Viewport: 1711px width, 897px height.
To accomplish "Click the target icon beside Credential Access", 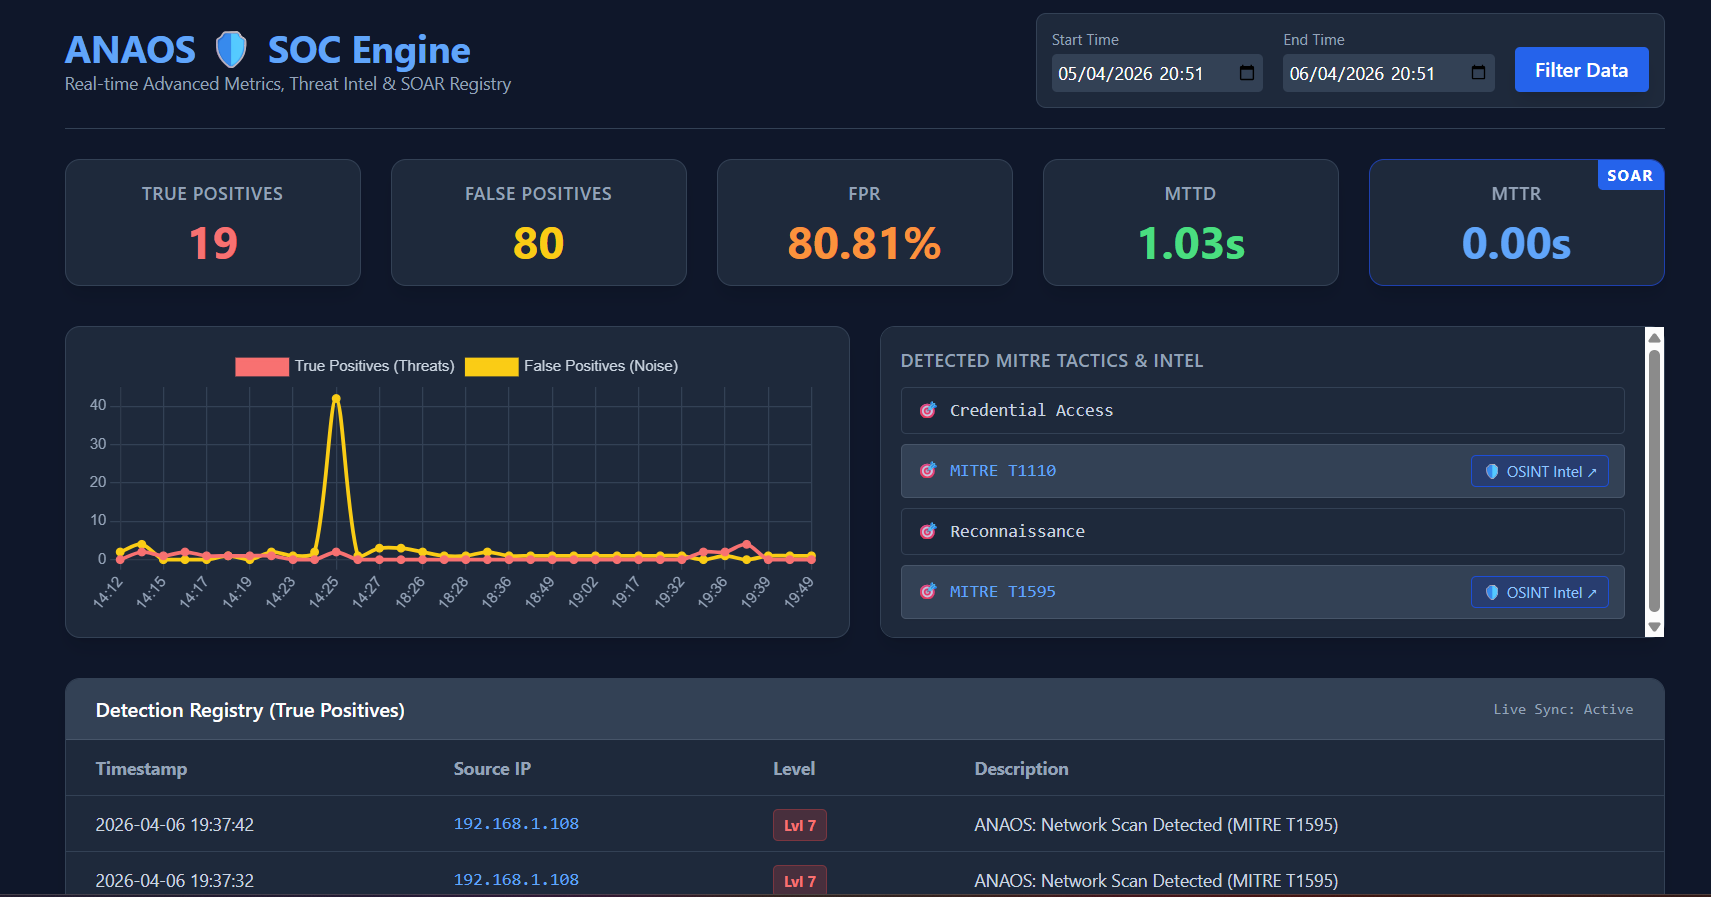I will (928, 410).
